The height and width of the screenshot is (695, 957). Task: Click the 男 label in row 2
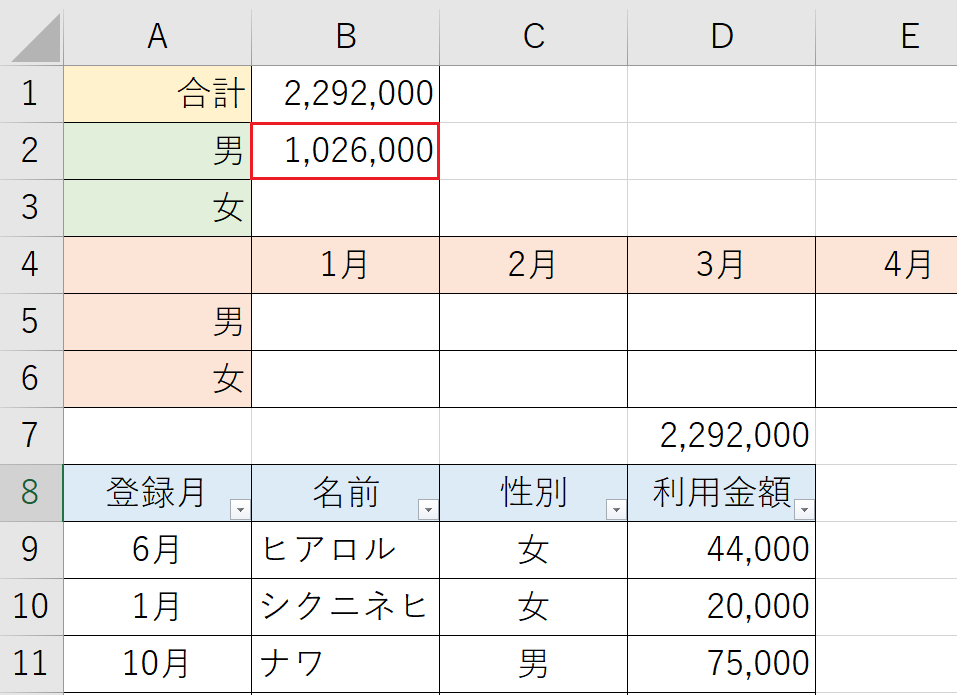(x=157, y=151)
